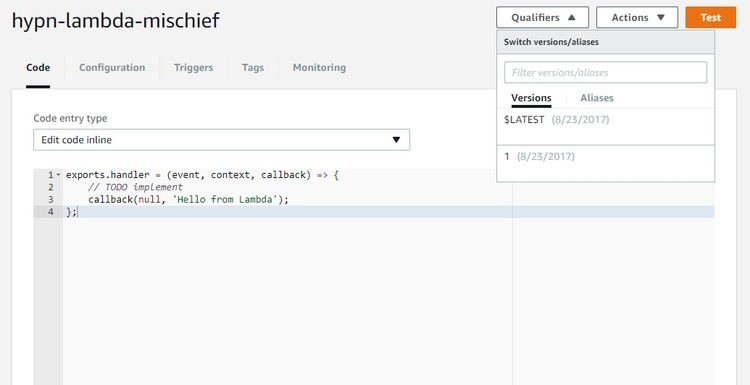Focus the Filter versions/aliases field
This screenshot has width=750, height=385.
(606, 73)
